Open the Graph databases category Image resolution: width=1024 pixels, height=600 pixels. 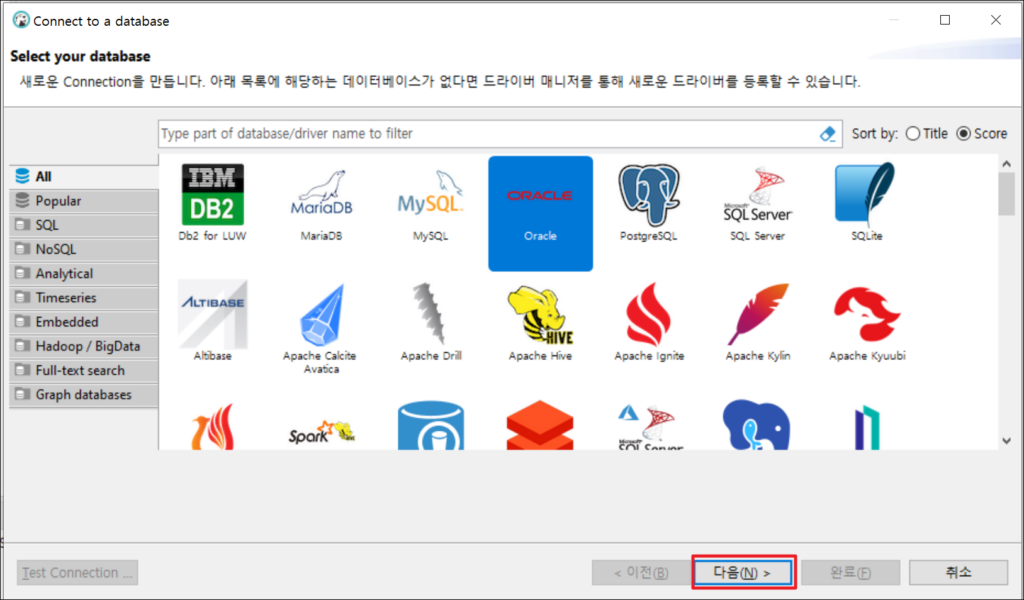(x=84, y=394)
